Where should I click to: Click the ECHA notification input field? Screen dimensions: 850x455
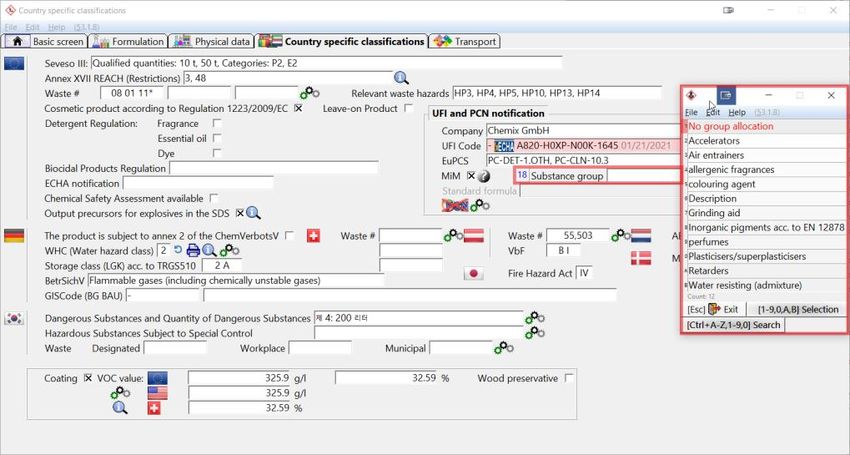click(x=198, y=183)
